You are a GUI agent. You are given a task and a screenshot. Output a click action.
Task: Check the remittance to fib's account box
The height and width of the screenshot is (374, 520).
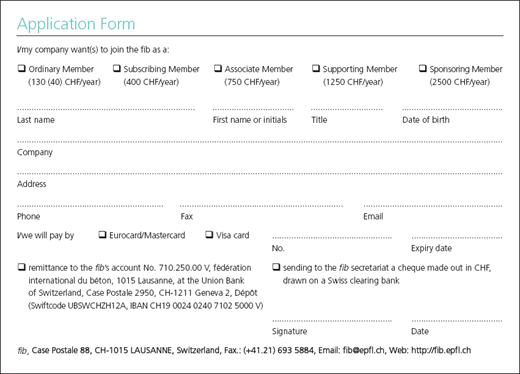coord(22,267)
